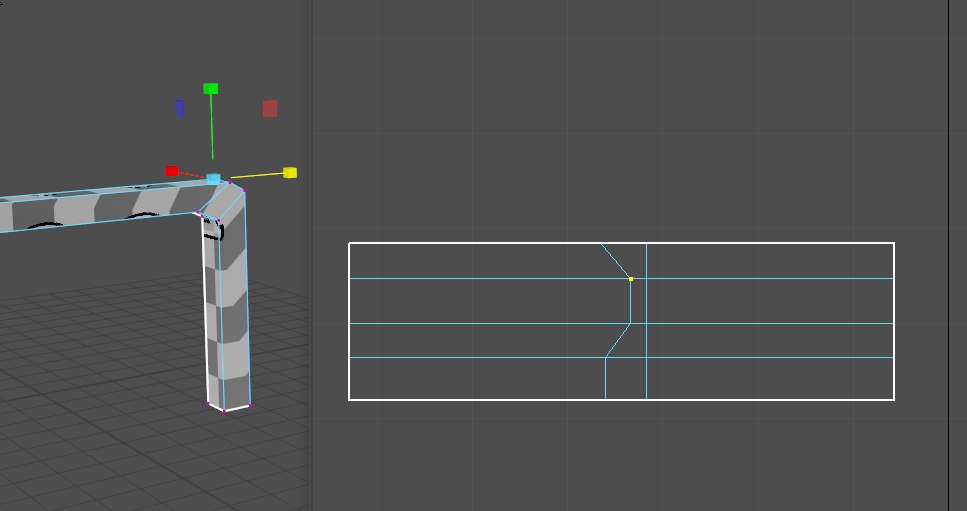Click the long vertical UV edge line
The image size is (967, 511).
click(x=646, y=321)
